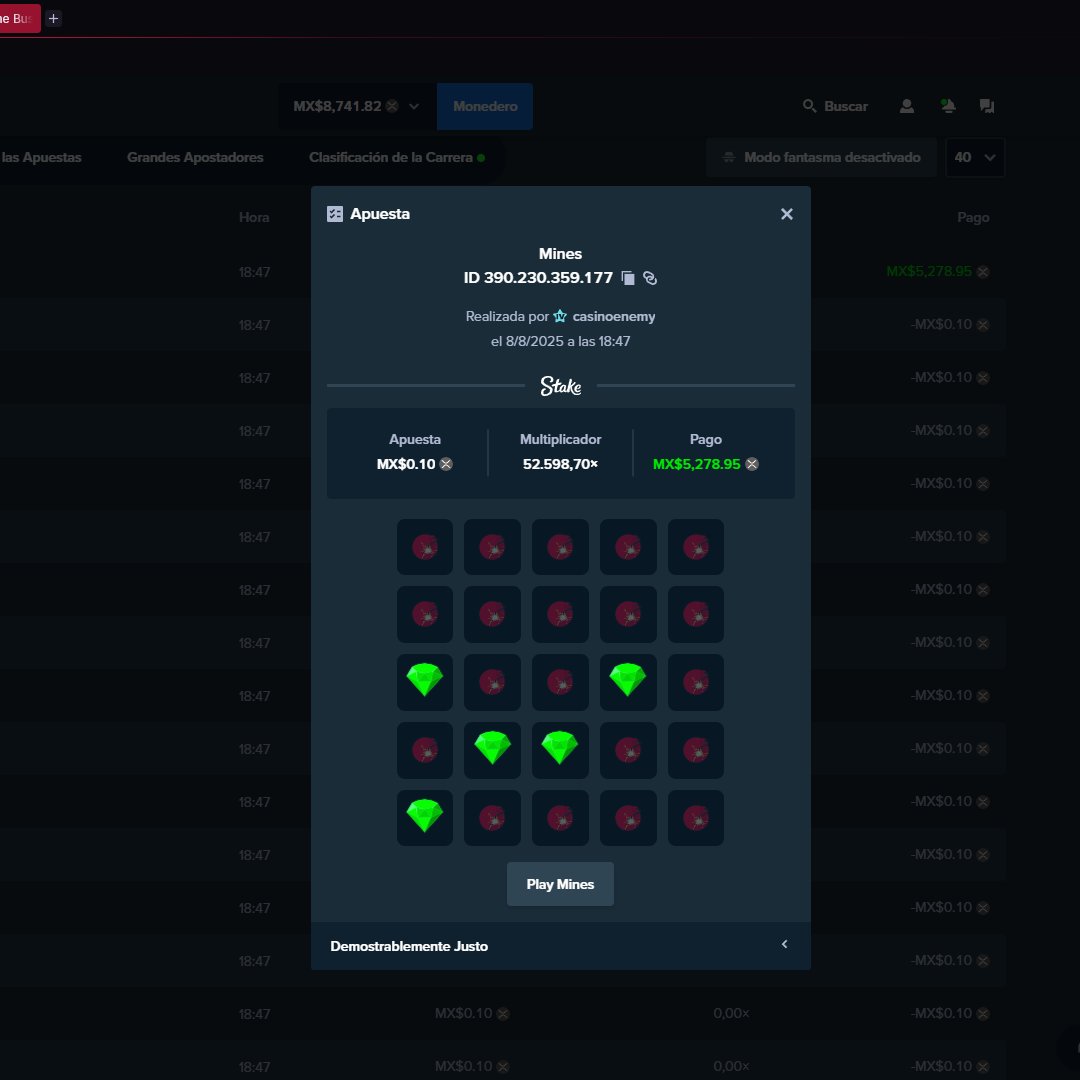
Task: Copy the bet link icon
Action: pos(650,278)
